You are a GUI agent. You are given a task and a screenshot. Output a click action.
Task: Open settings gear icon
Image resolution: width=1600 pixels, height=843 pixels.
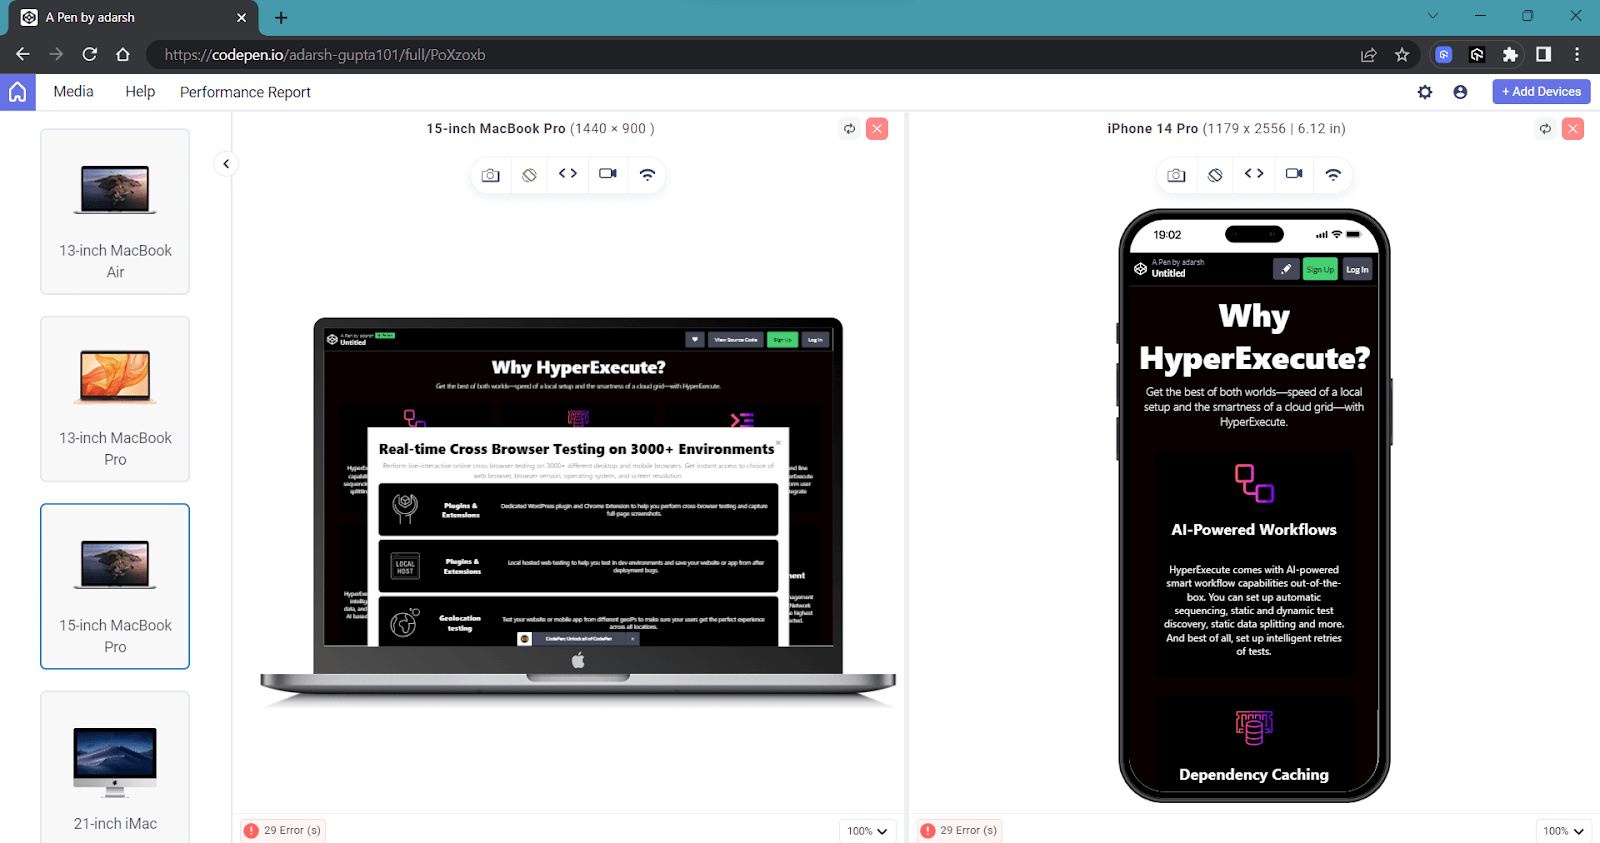coord(1425,92)
